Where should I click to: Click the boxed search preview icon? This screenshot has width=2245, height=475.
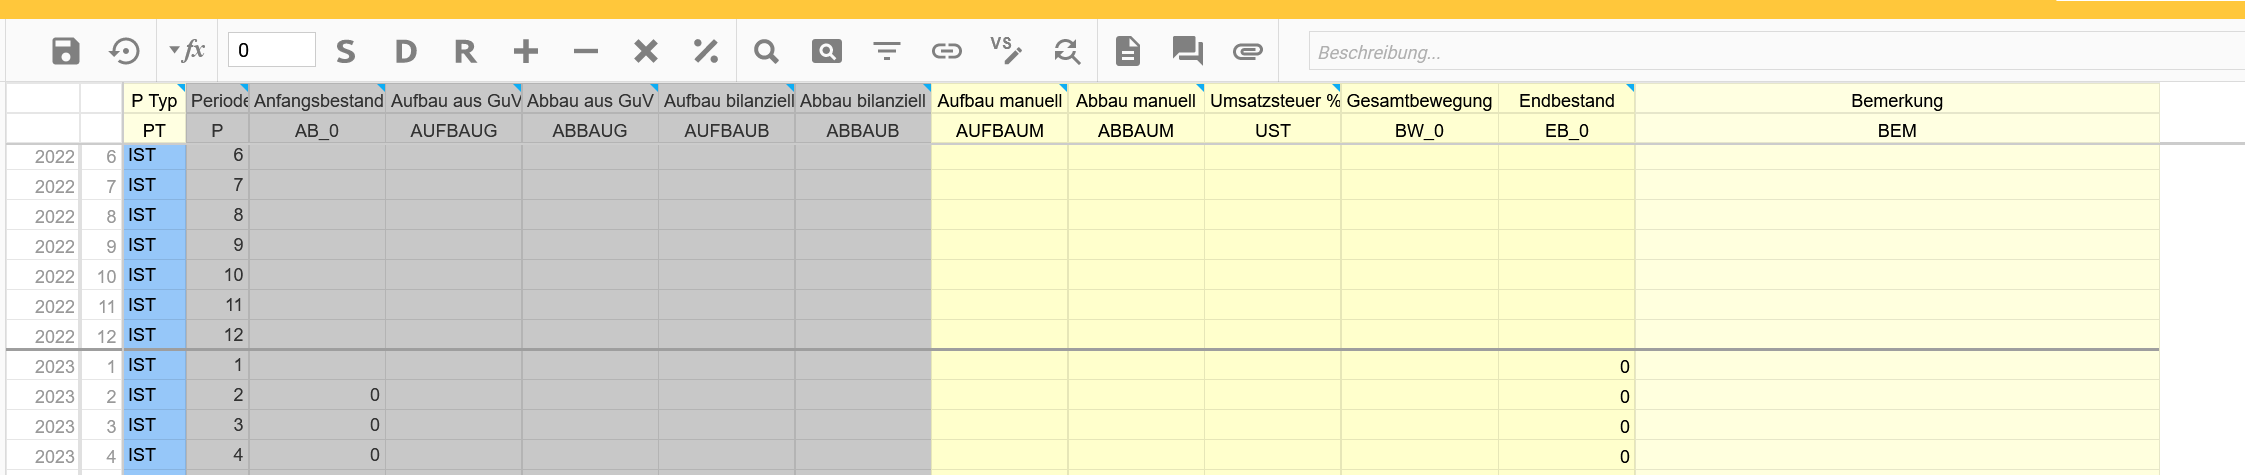click(826, 51)
